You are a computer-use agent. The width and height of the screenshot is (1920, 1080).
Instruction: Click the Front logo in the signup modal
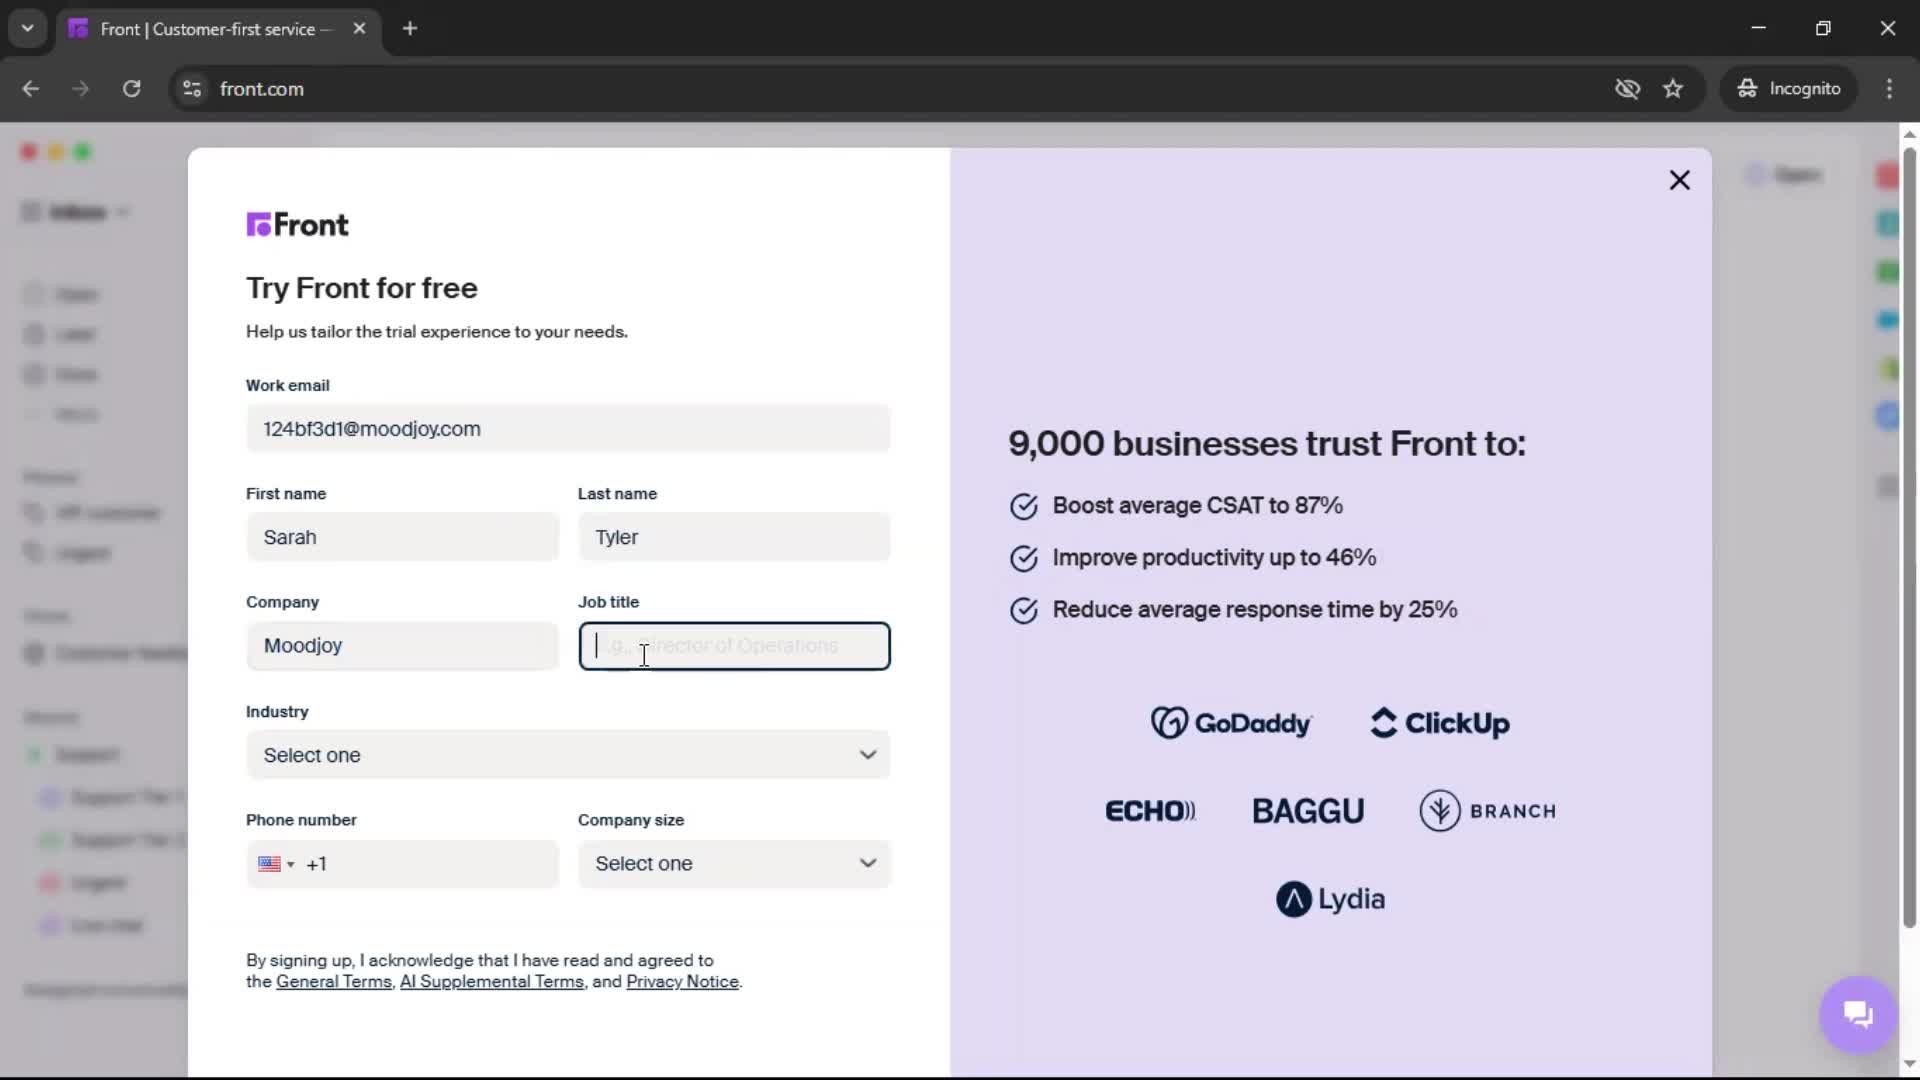pyautogui.click(x=297, y=224)
